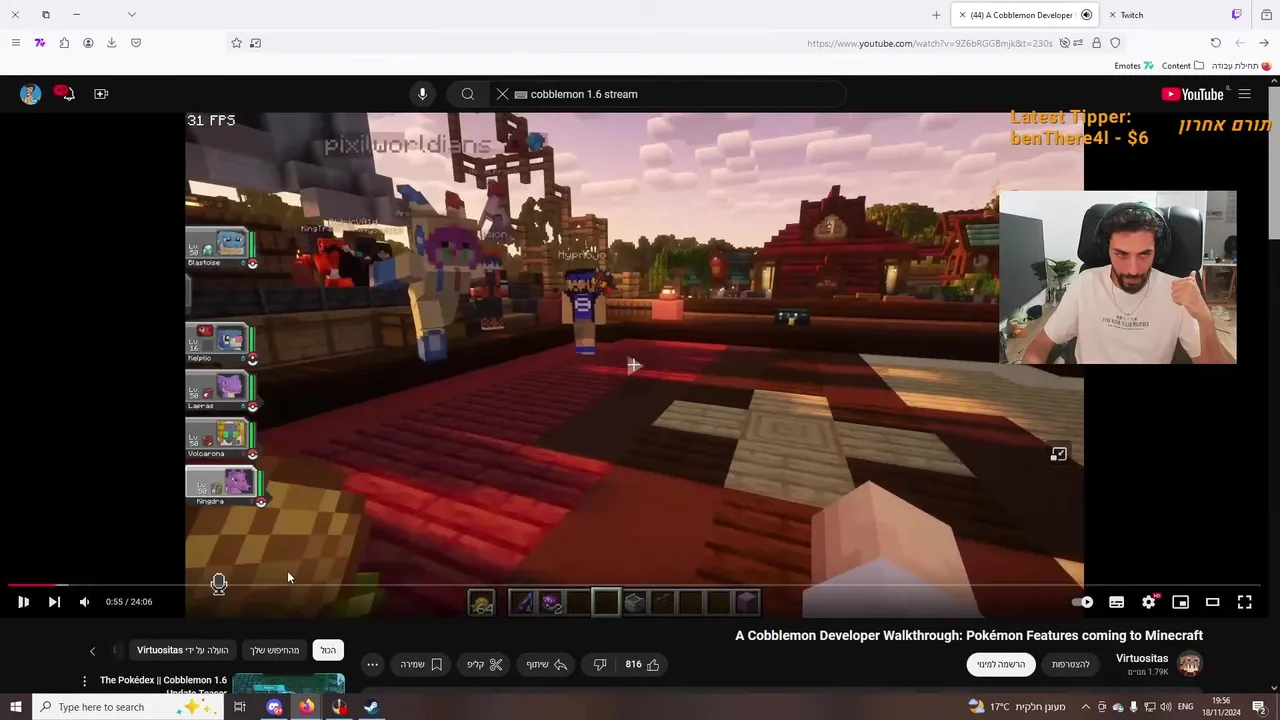Clear the YouTube search text
Image resolution: width=1280 pixels, height=720 pixels.
[x=502, y=94]
